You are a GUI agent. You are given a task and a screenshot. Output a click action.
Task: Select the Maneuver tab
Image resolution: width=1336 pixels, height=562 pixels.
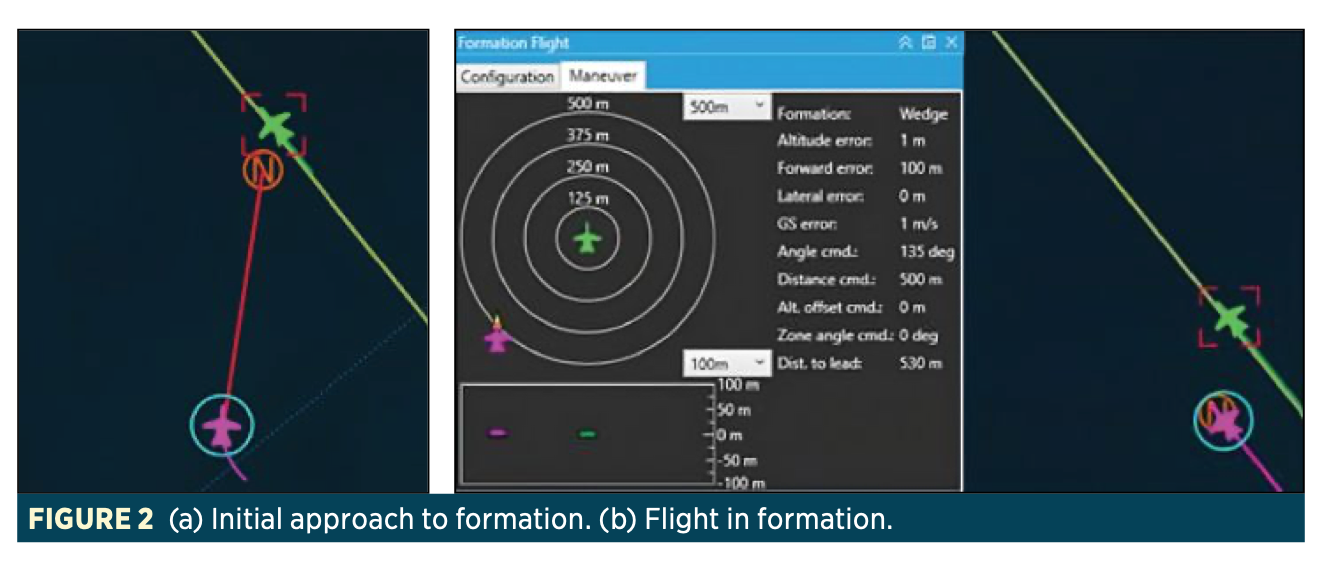[x=603, y=76]
